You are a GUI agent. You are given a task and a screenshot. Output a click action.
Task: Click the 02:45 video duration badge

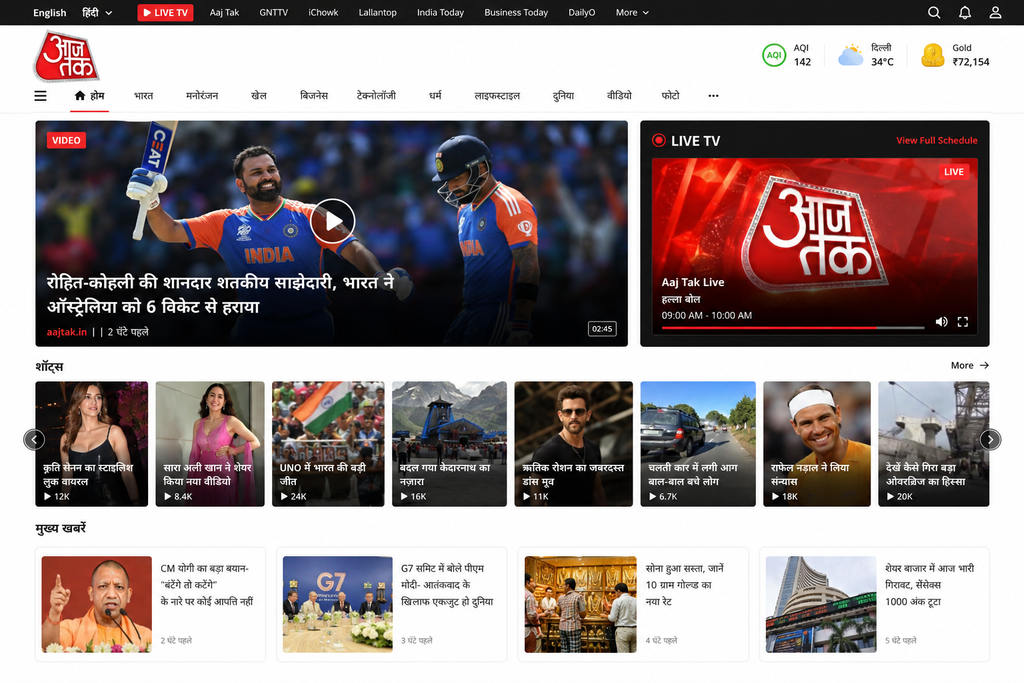tap(602, 329)
